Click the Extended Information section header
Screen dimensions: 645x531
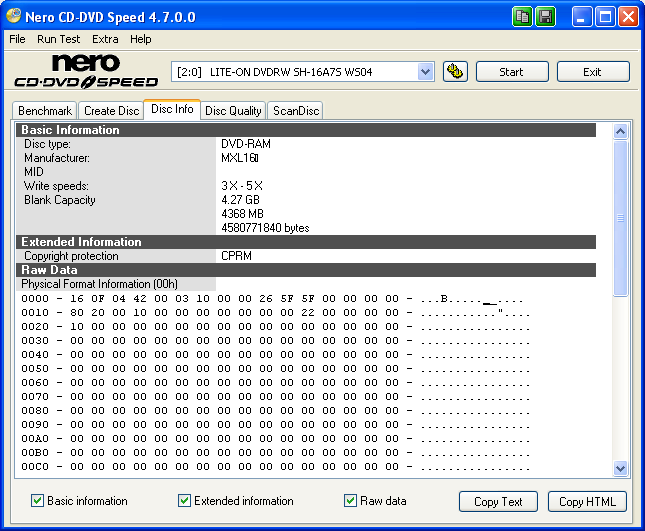[x=306, y=242]
